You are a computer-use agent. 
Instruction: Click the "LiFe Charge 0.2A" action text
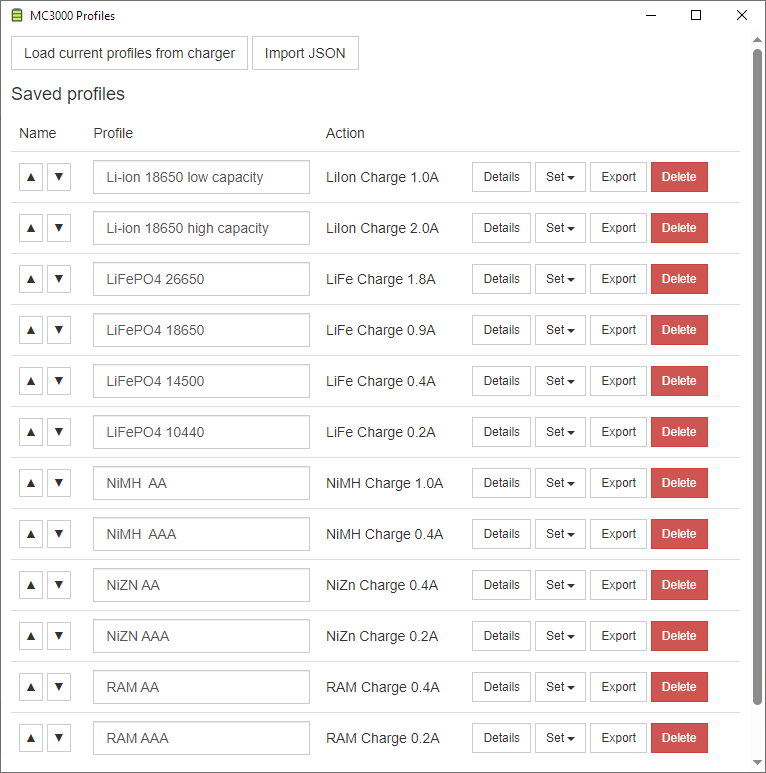[x=381, y=432]
